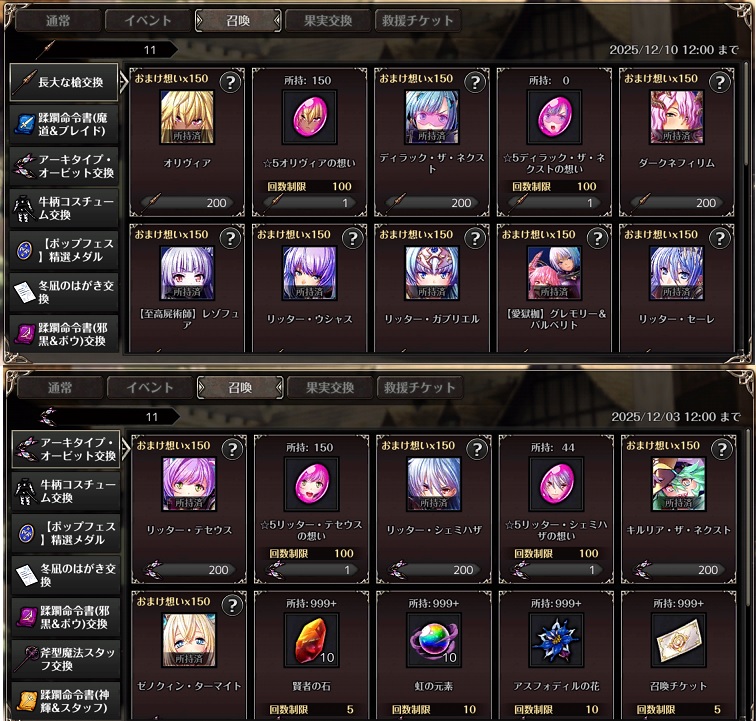The width and height of the screenshot is (756, 721).
Task: Select the 【愛獄伽】グレモリー&バルベリト portrait
Action: (x=554, y=273)
